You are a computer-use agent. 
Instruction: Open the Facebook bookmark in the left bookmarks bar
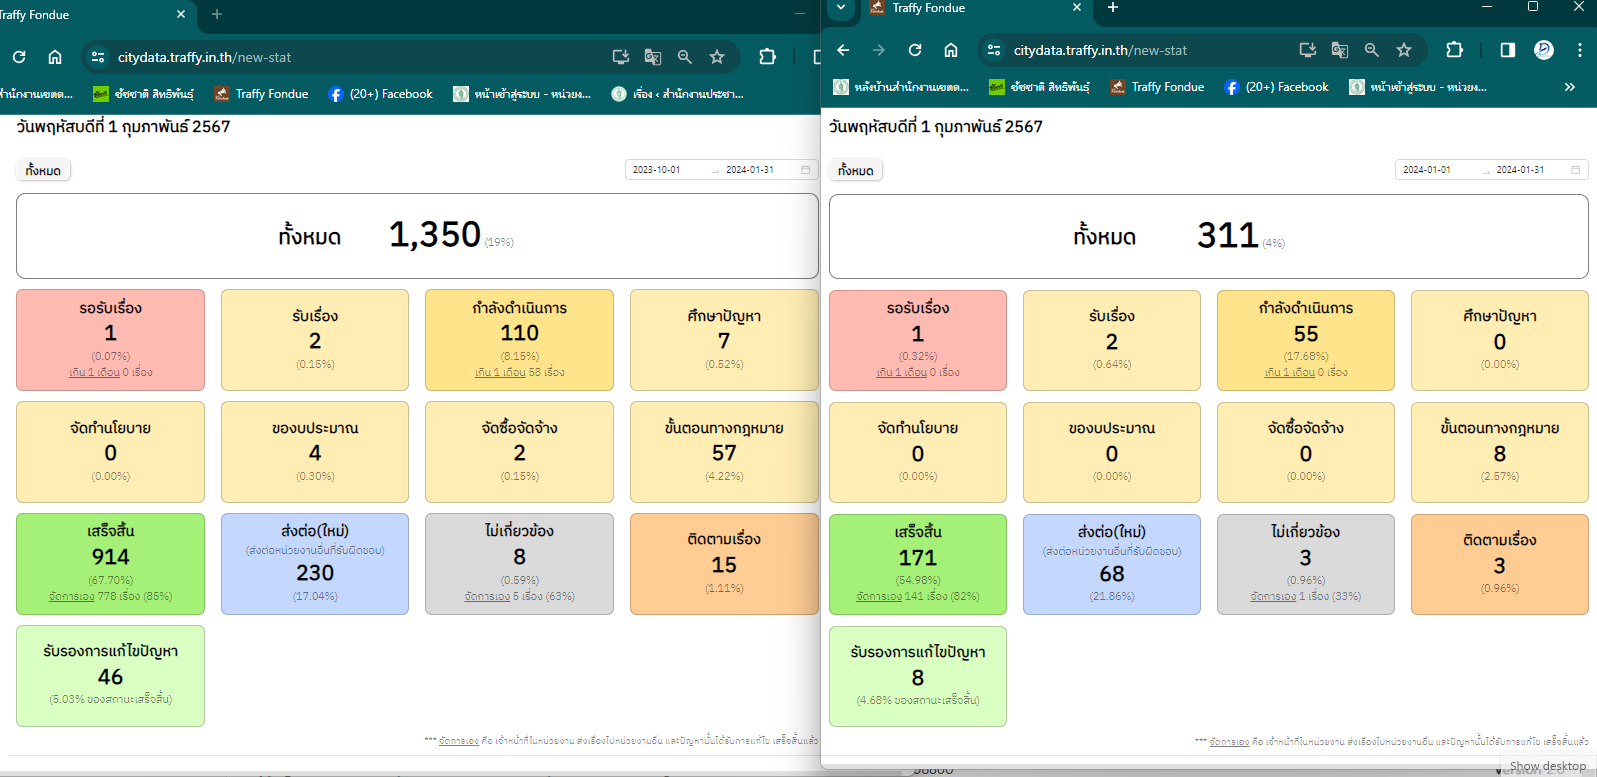pos(381,94)
